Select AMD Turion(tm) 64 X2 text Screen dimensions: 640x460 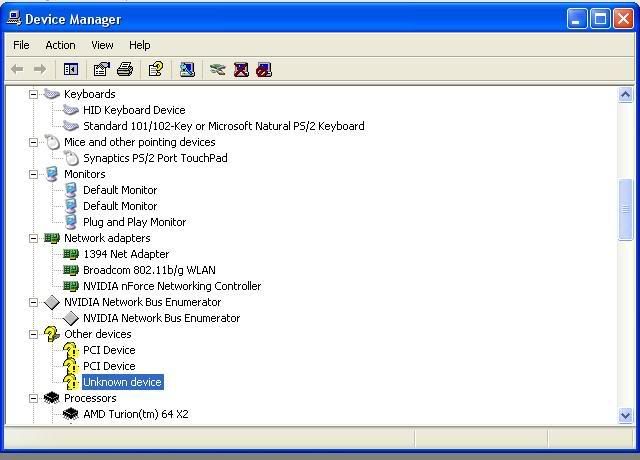coord(136,414)
